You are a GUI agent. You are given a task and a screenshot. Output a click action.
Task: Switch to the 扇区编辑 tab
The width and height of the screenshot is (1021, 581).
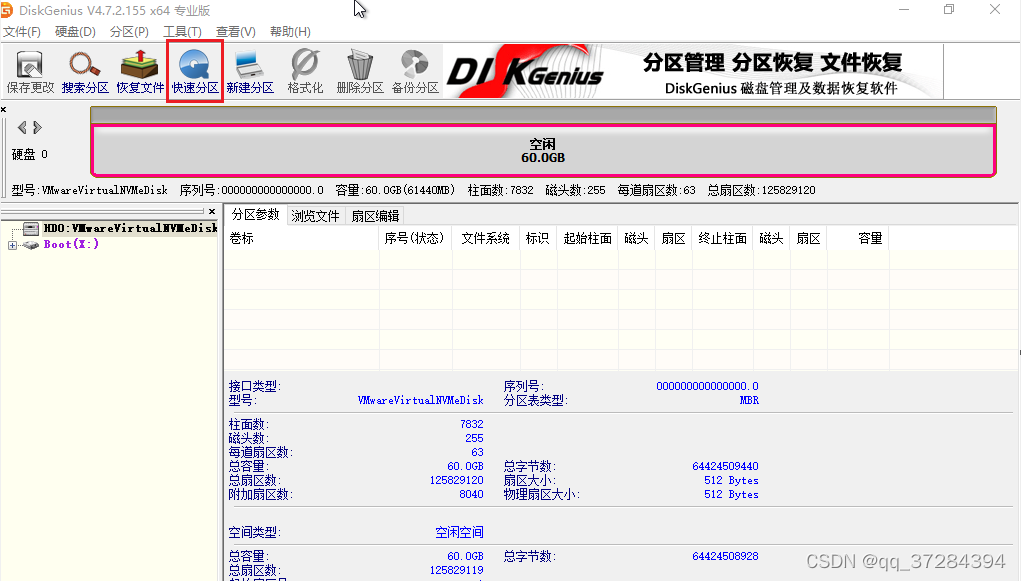click(375, 216)
